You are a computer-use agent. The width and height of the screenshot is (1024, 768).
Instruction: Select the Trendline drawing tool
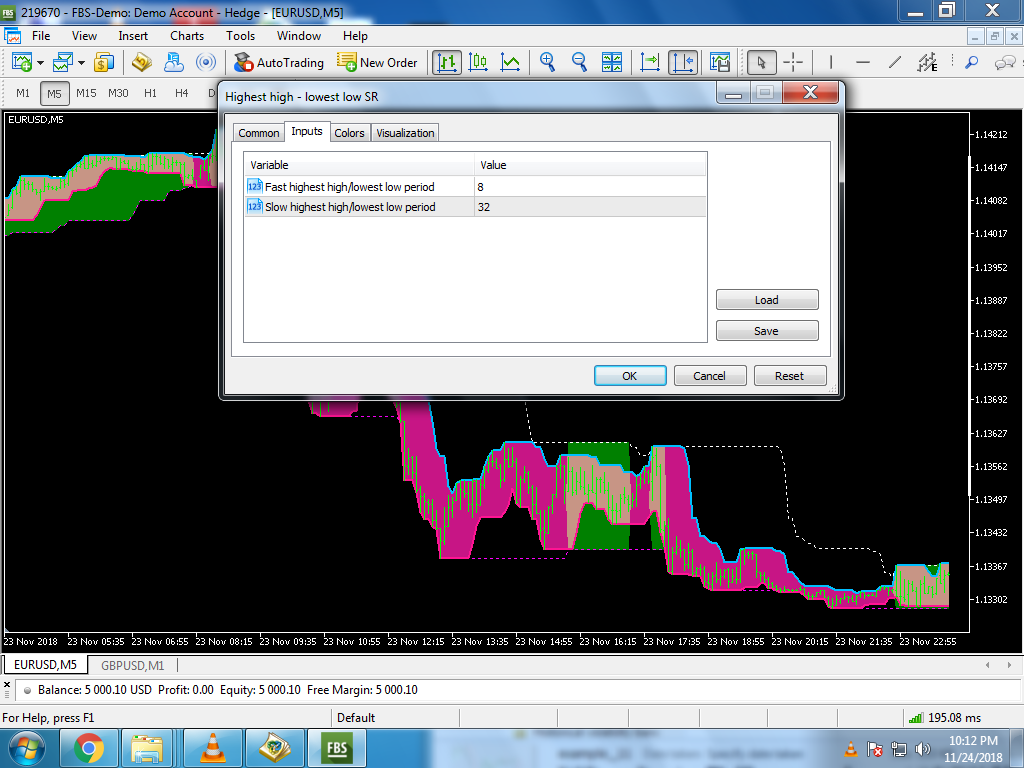[895, 63]
